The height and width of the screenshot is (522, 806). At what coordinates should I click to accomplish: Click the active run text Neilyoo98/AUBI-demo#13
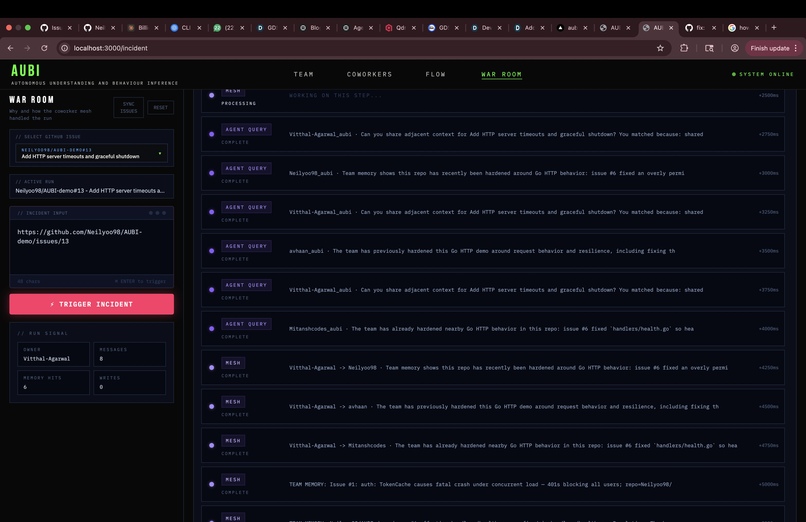pyautogui.click(x=90, y=191)
